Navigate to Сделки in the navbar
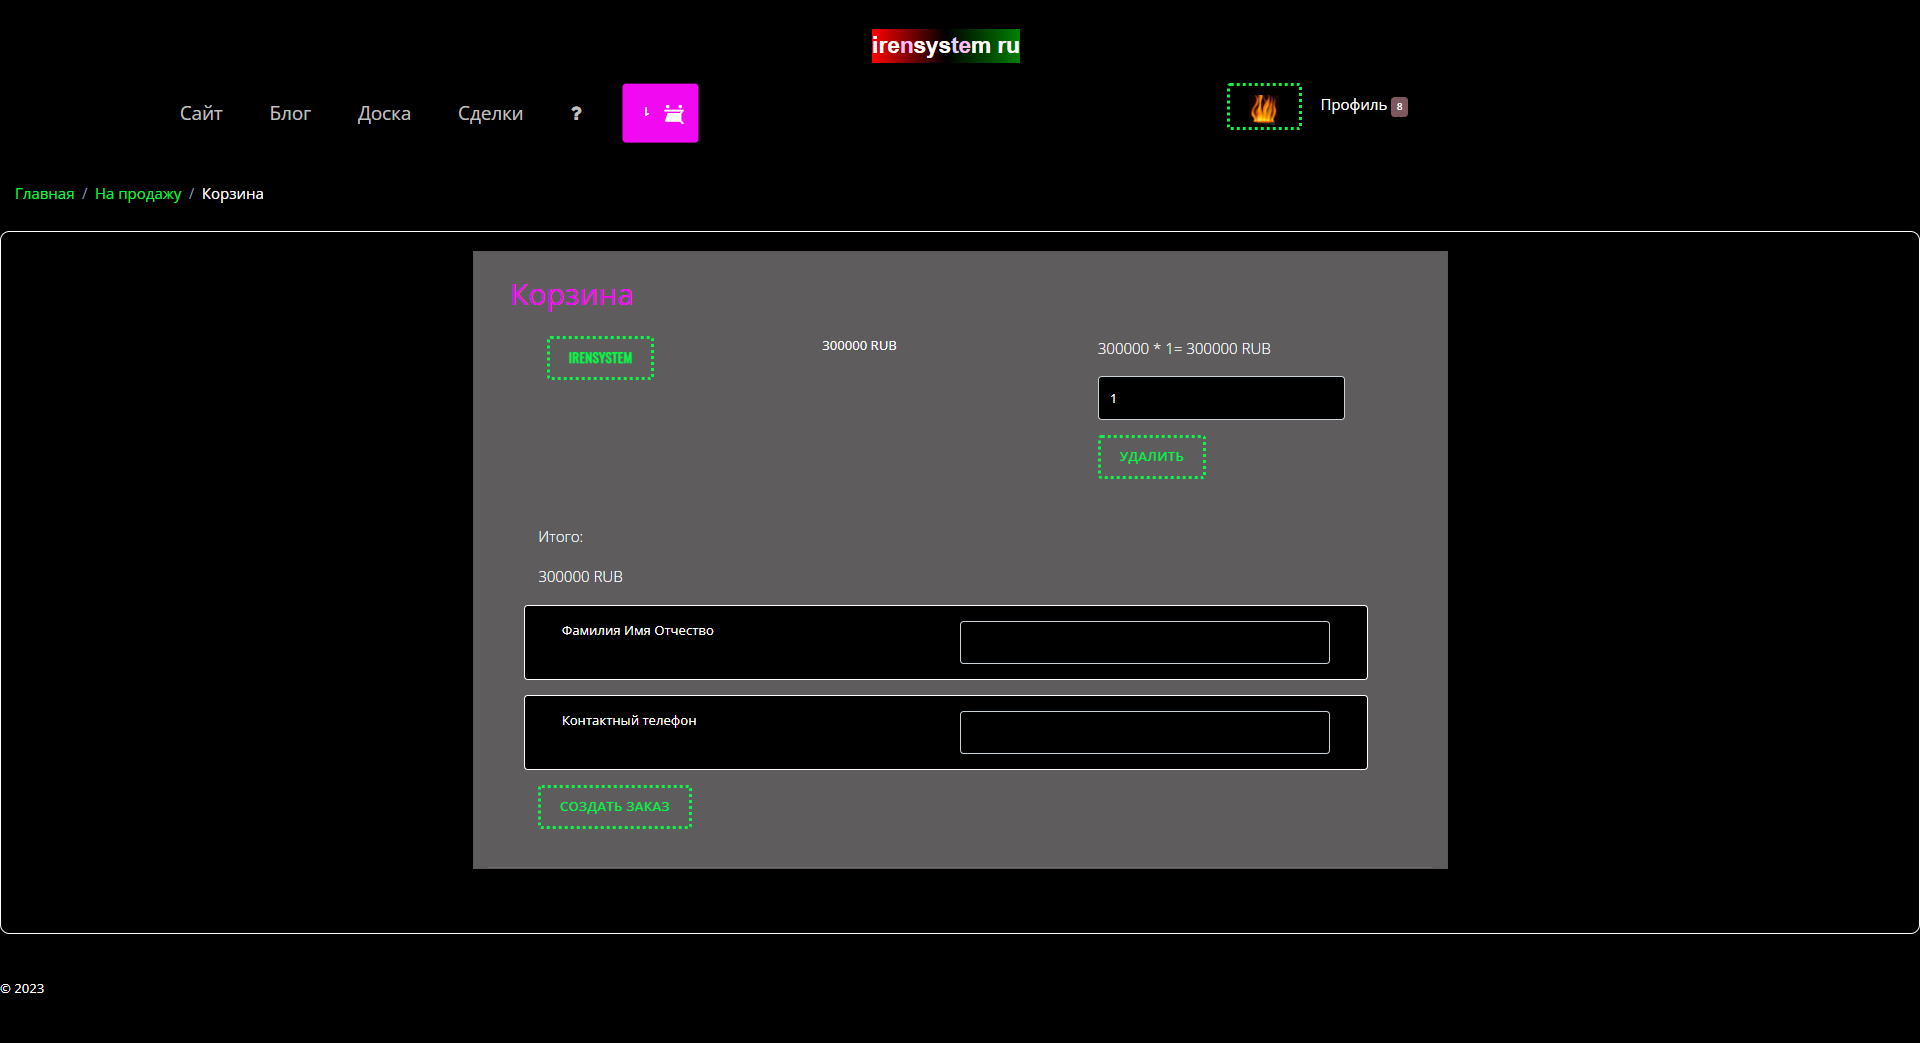 490,114
